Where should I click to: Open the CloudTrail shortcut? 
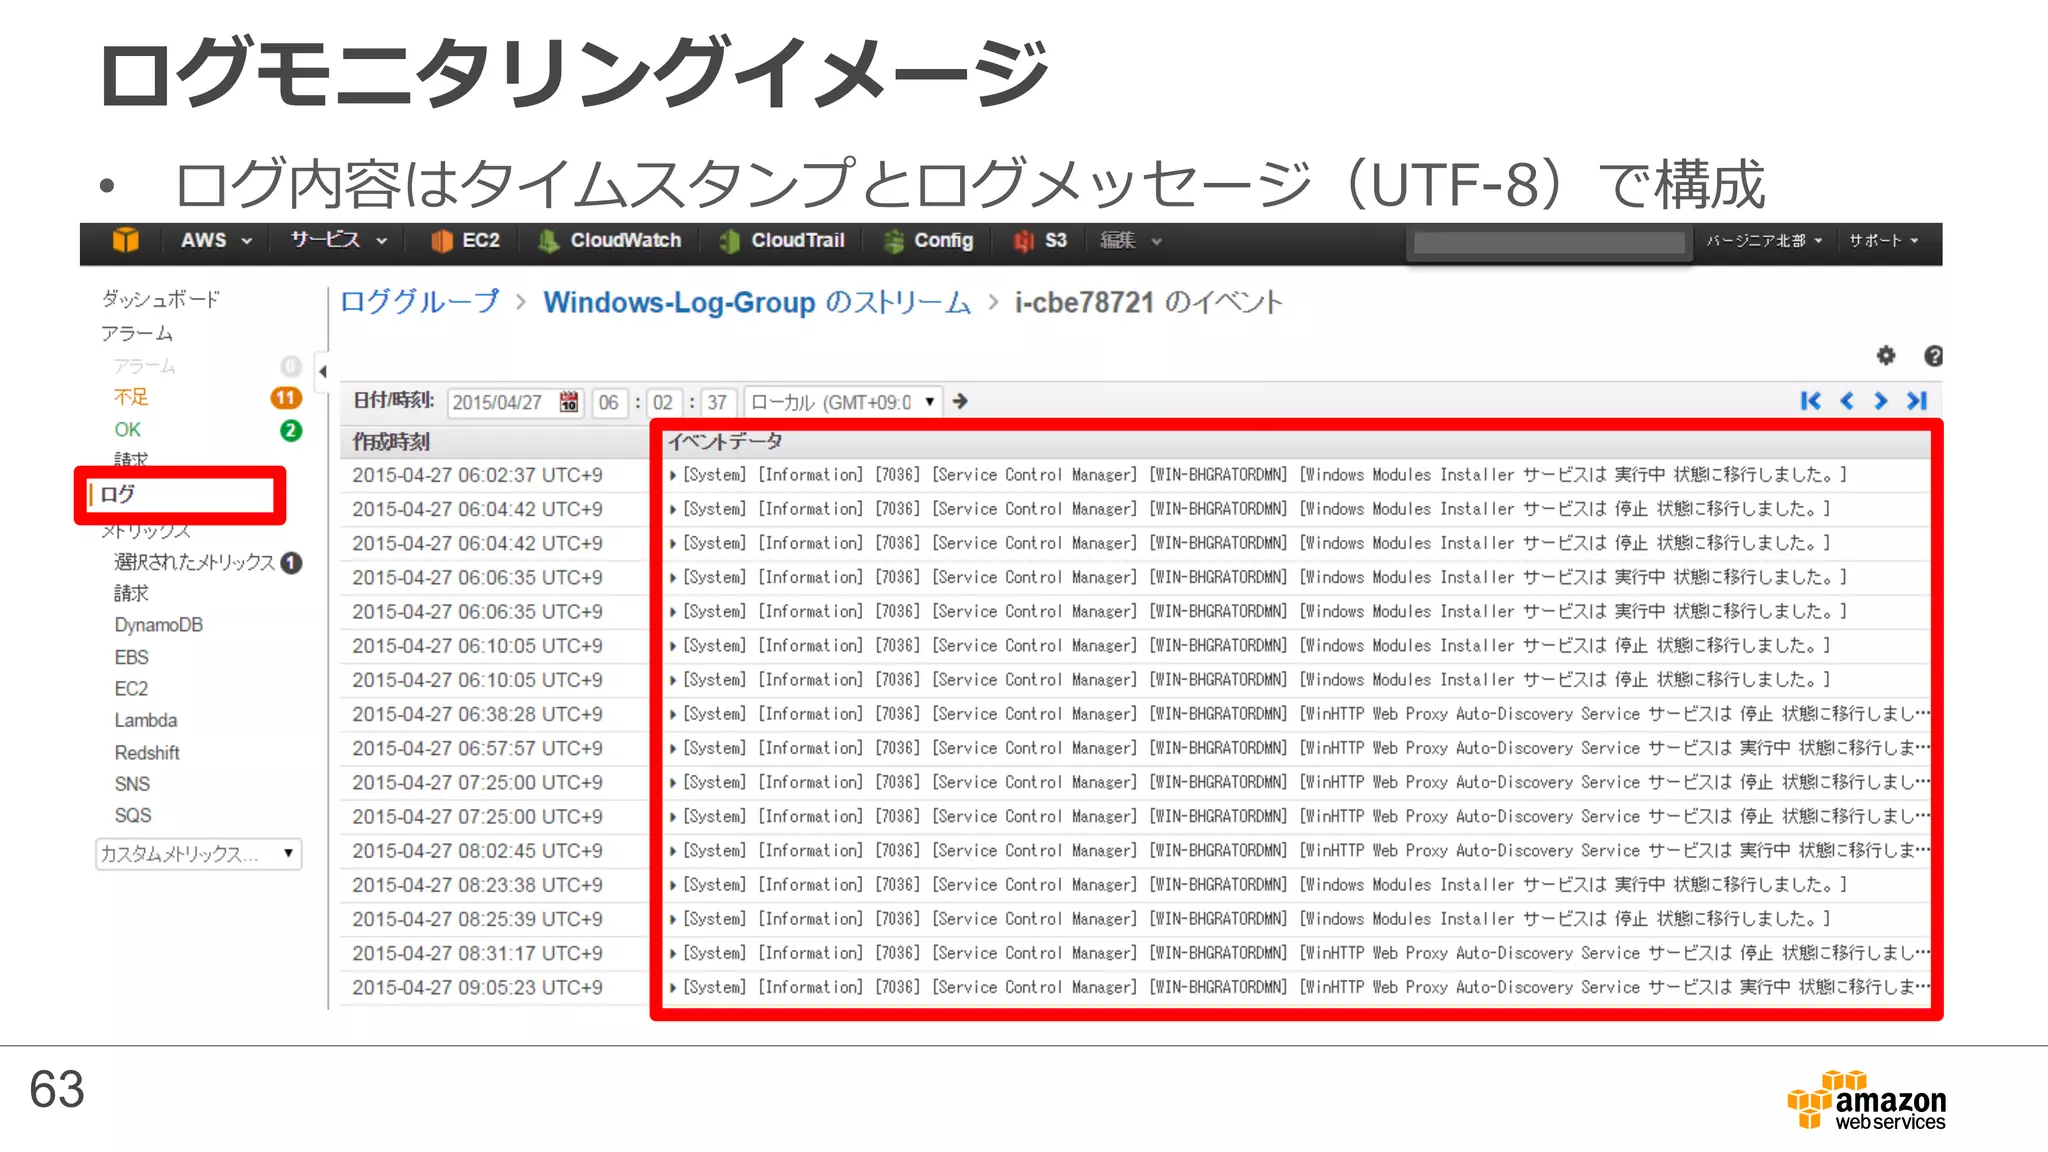(783, 241)
